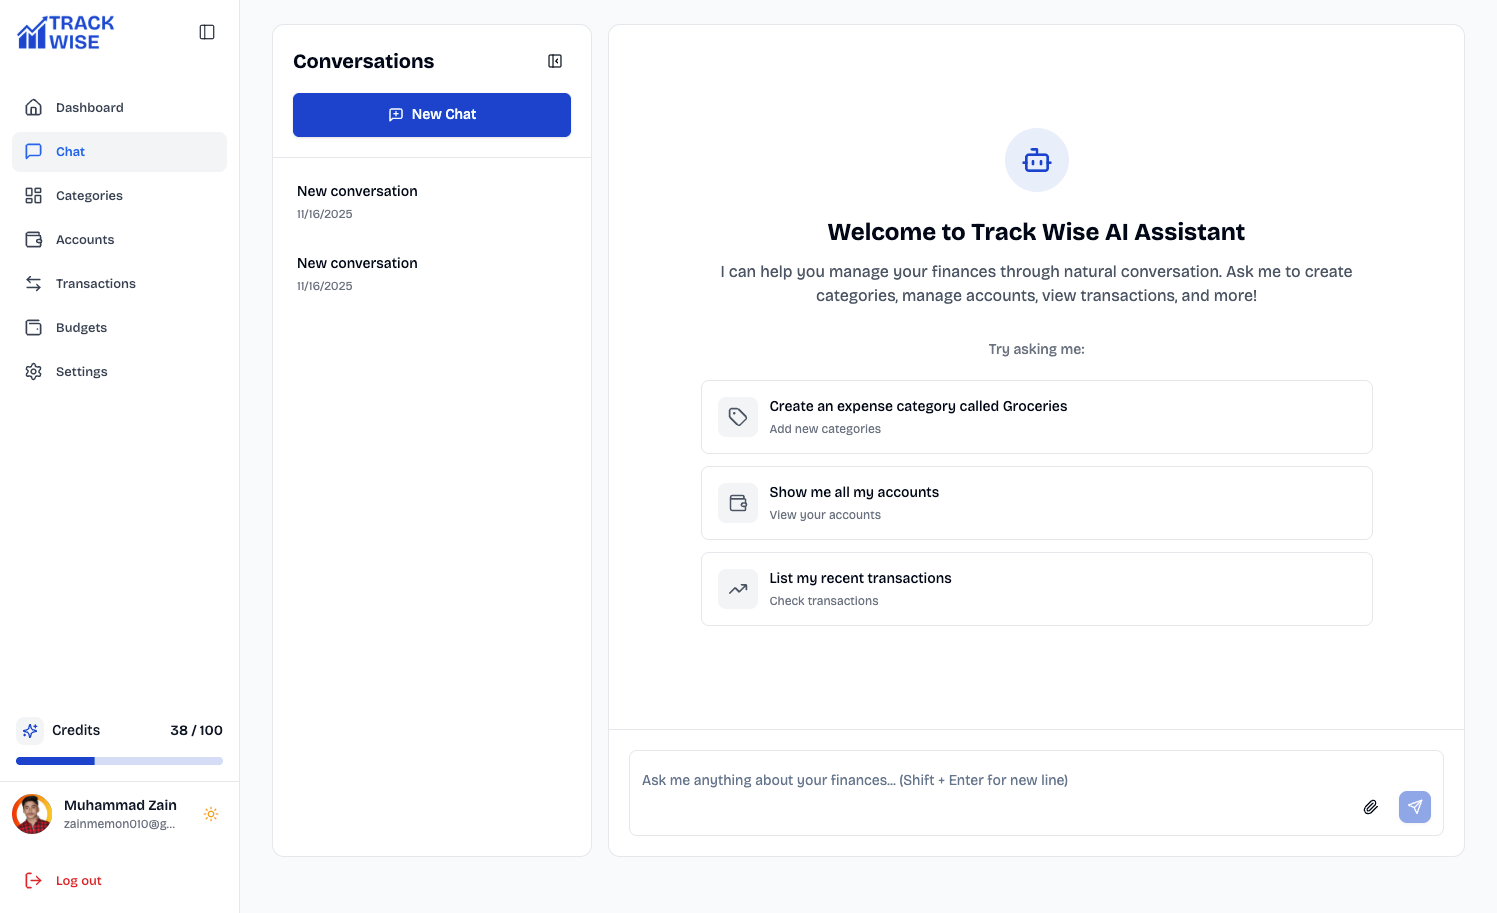The width and height of the screenshot is (1497, 913).
Task: Open the Accounts section
Action: tap(84, 239)
